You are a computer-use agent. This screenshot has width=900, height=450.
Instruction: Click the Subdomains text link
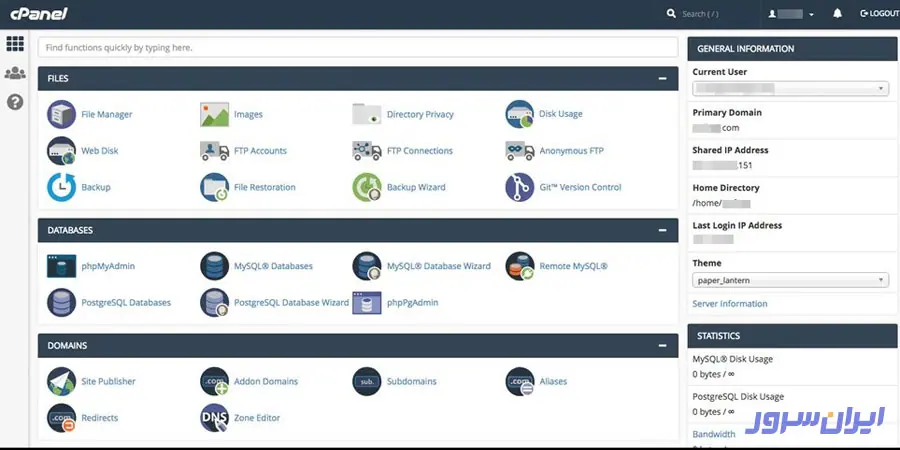pyautogui.click(x=412, y=382)
